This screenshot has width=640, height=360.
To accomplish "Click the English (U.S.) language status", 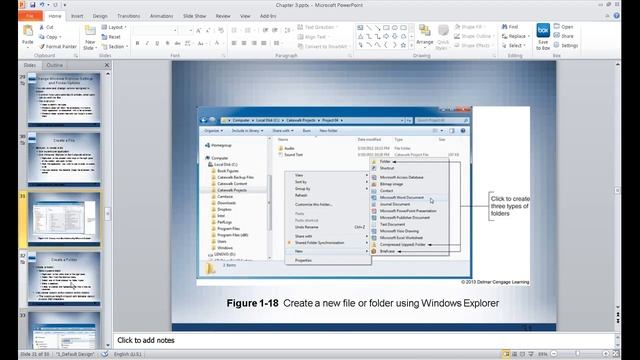I will tap(127, 354).
